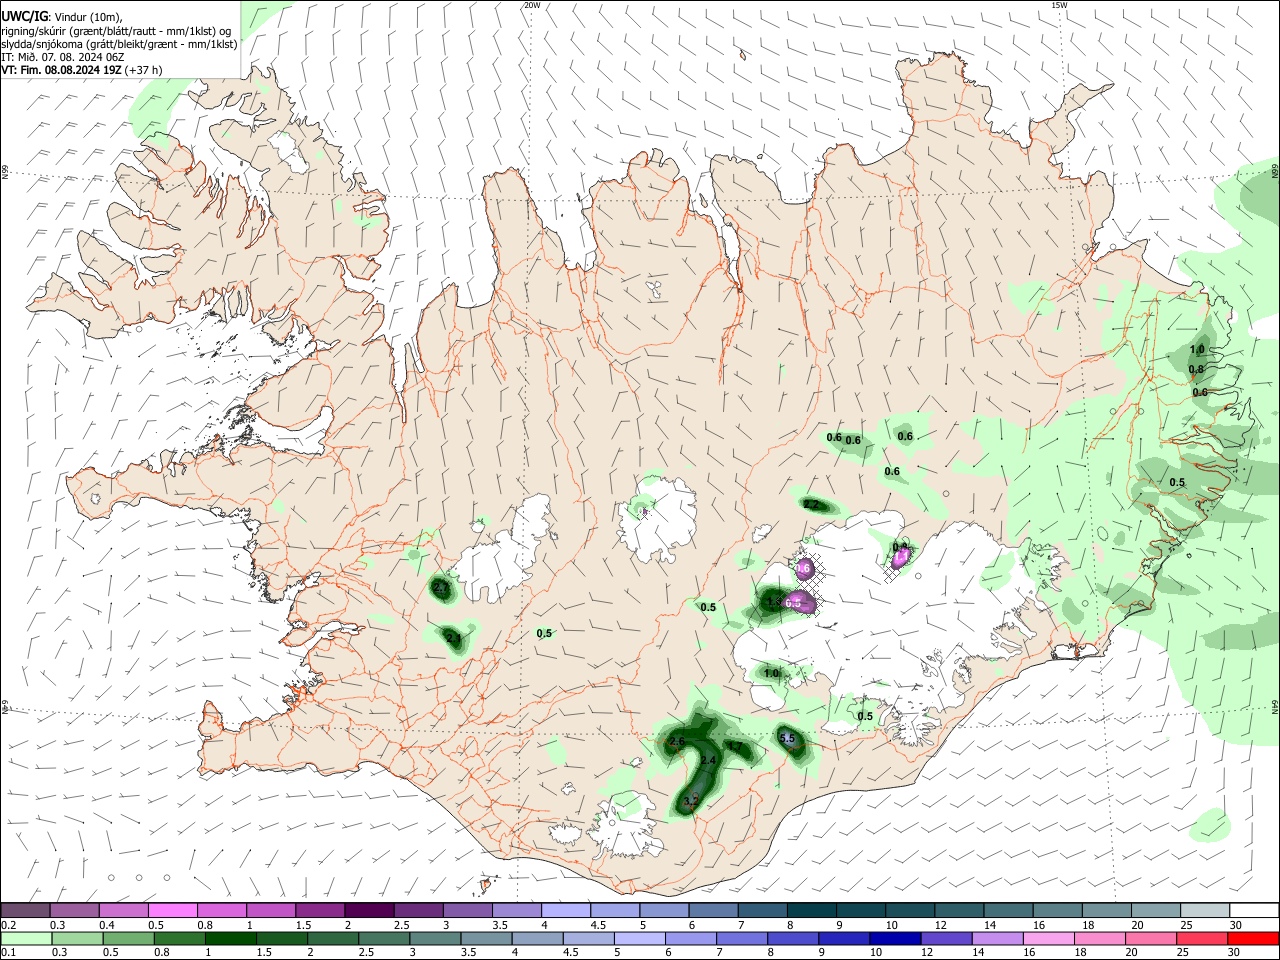
Task: Click 'VT: Fim. 08.08.2024 19Z (+37 h)' text
Action: (82, 70)
